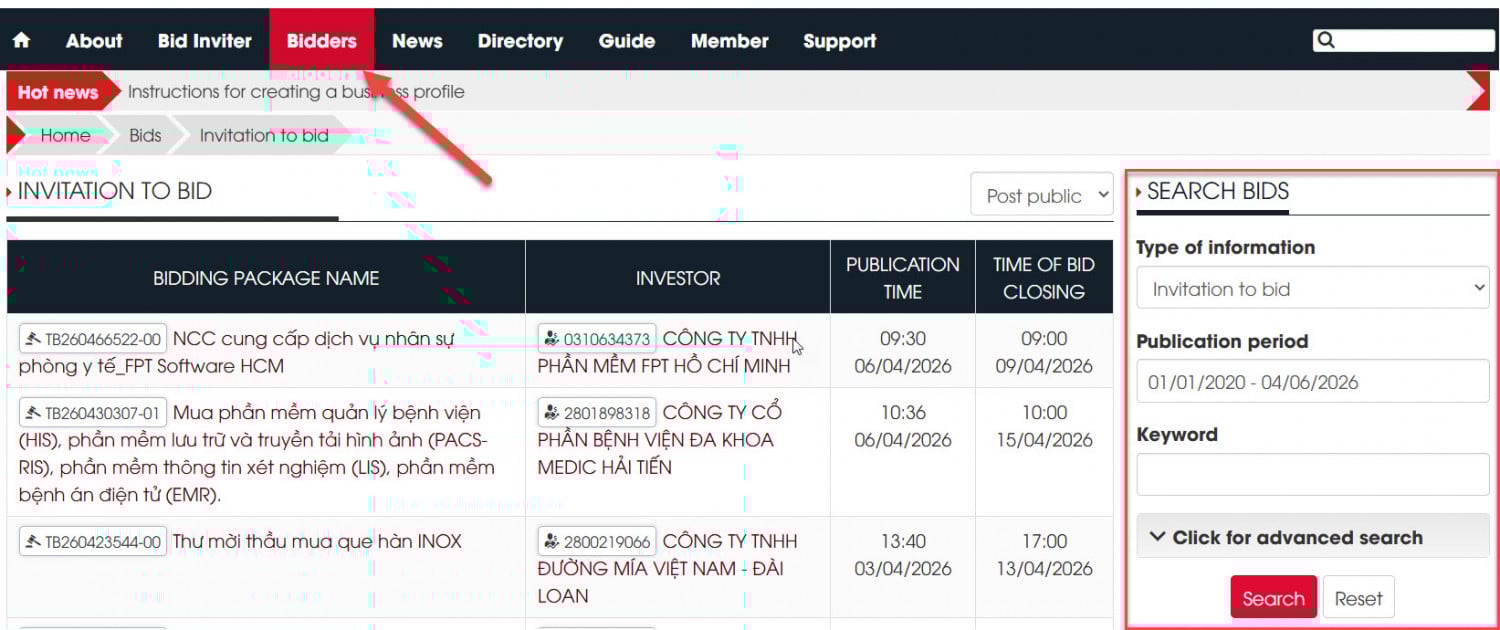Open the Post public sort dropdown
The image size is (1500, 630).
click(x=1042, y=195)
